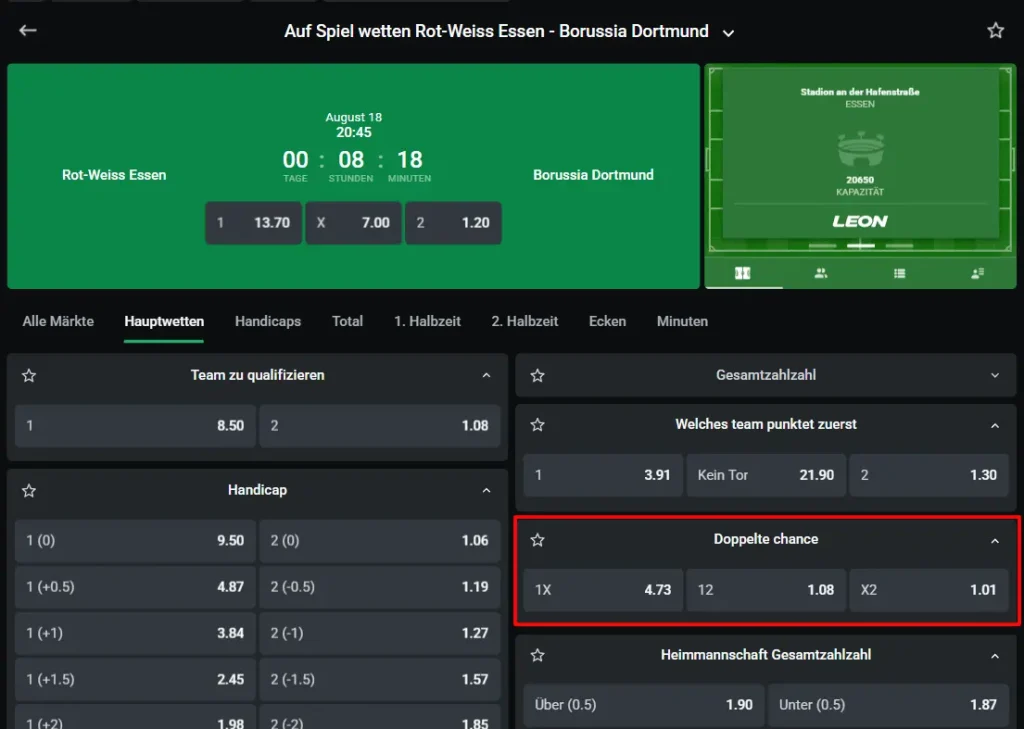Favorite the Handicap market
This screenshot has width=1024, height=729.
pos(29,491)
